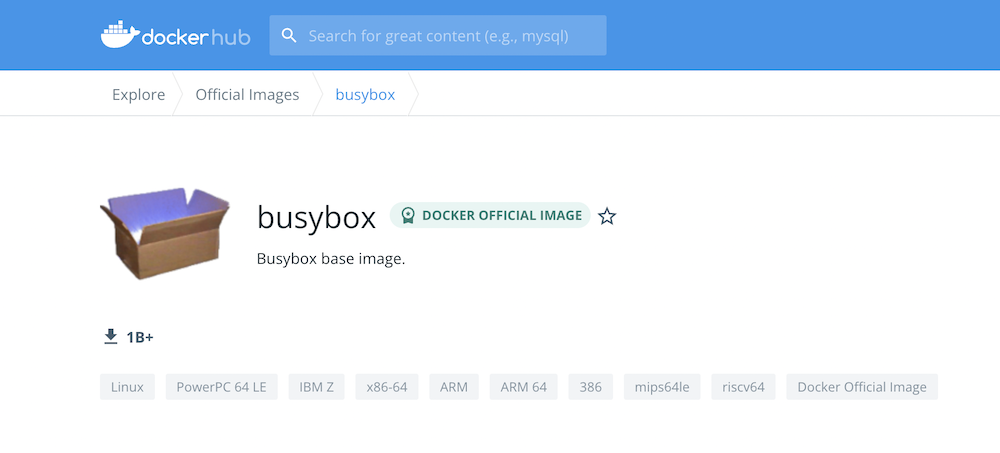Focus the search for great content field
Screen dimensions: 1000x453
[450, 36]
